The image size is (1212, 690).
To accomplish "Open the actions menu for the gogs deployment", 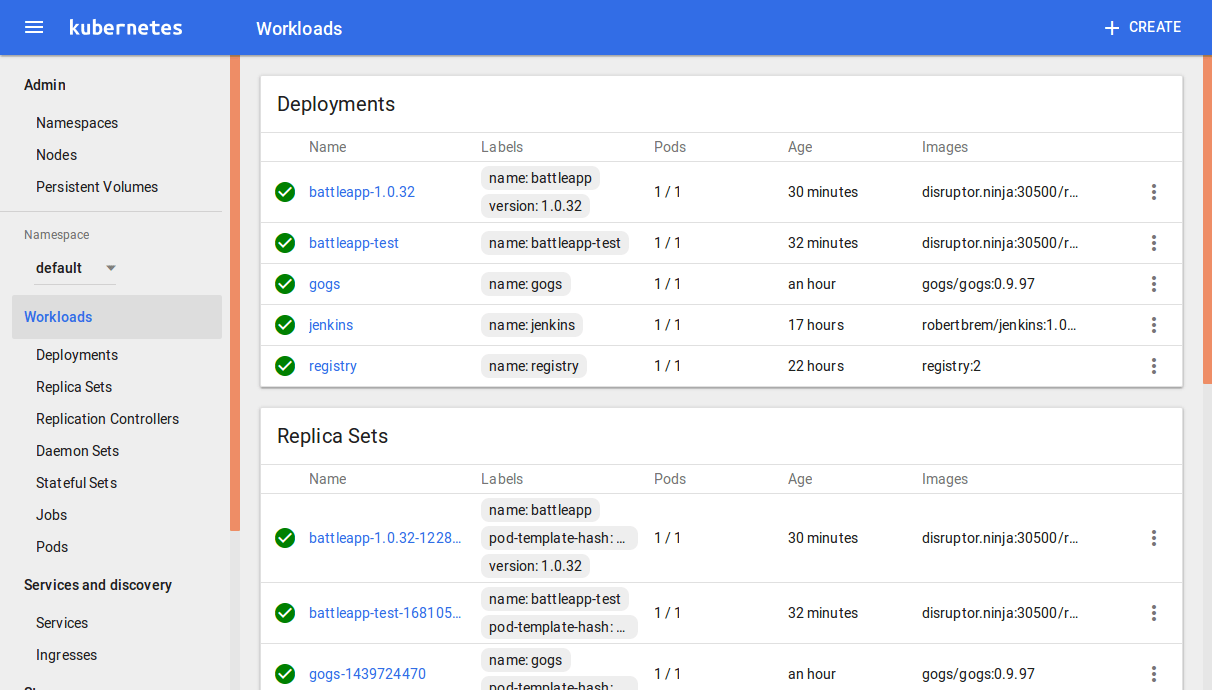I will tap(1154, 283).
